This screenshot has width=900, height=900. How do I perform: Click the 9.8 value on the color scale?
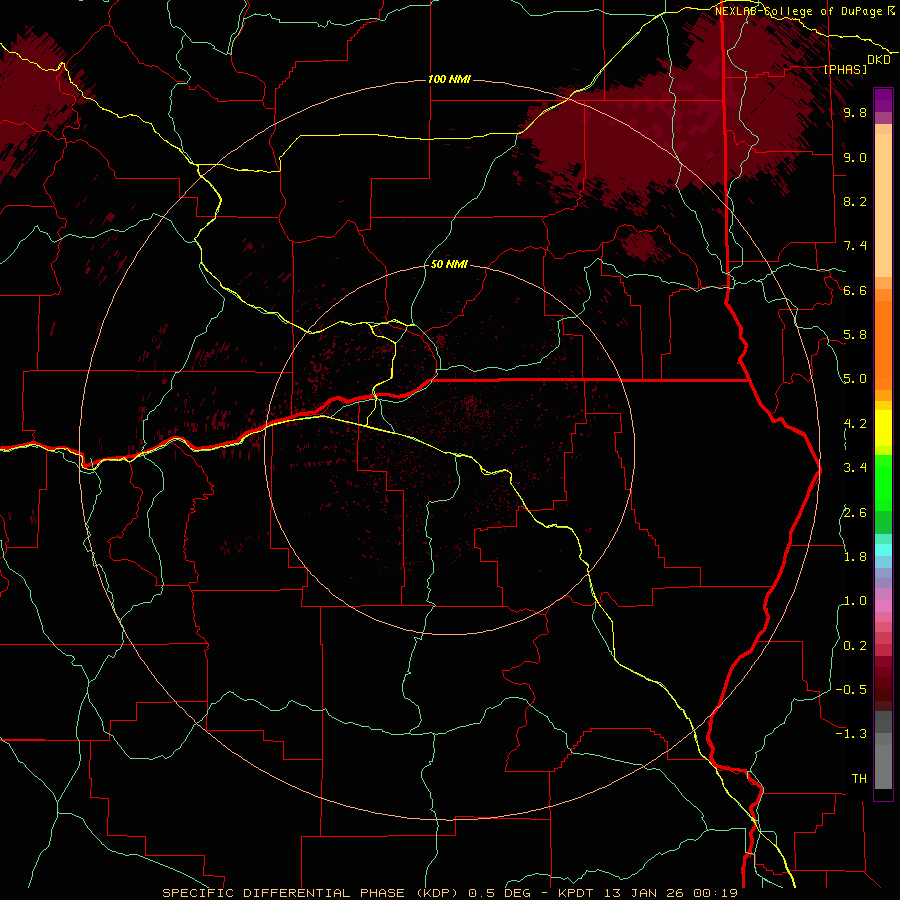point(855,112)
